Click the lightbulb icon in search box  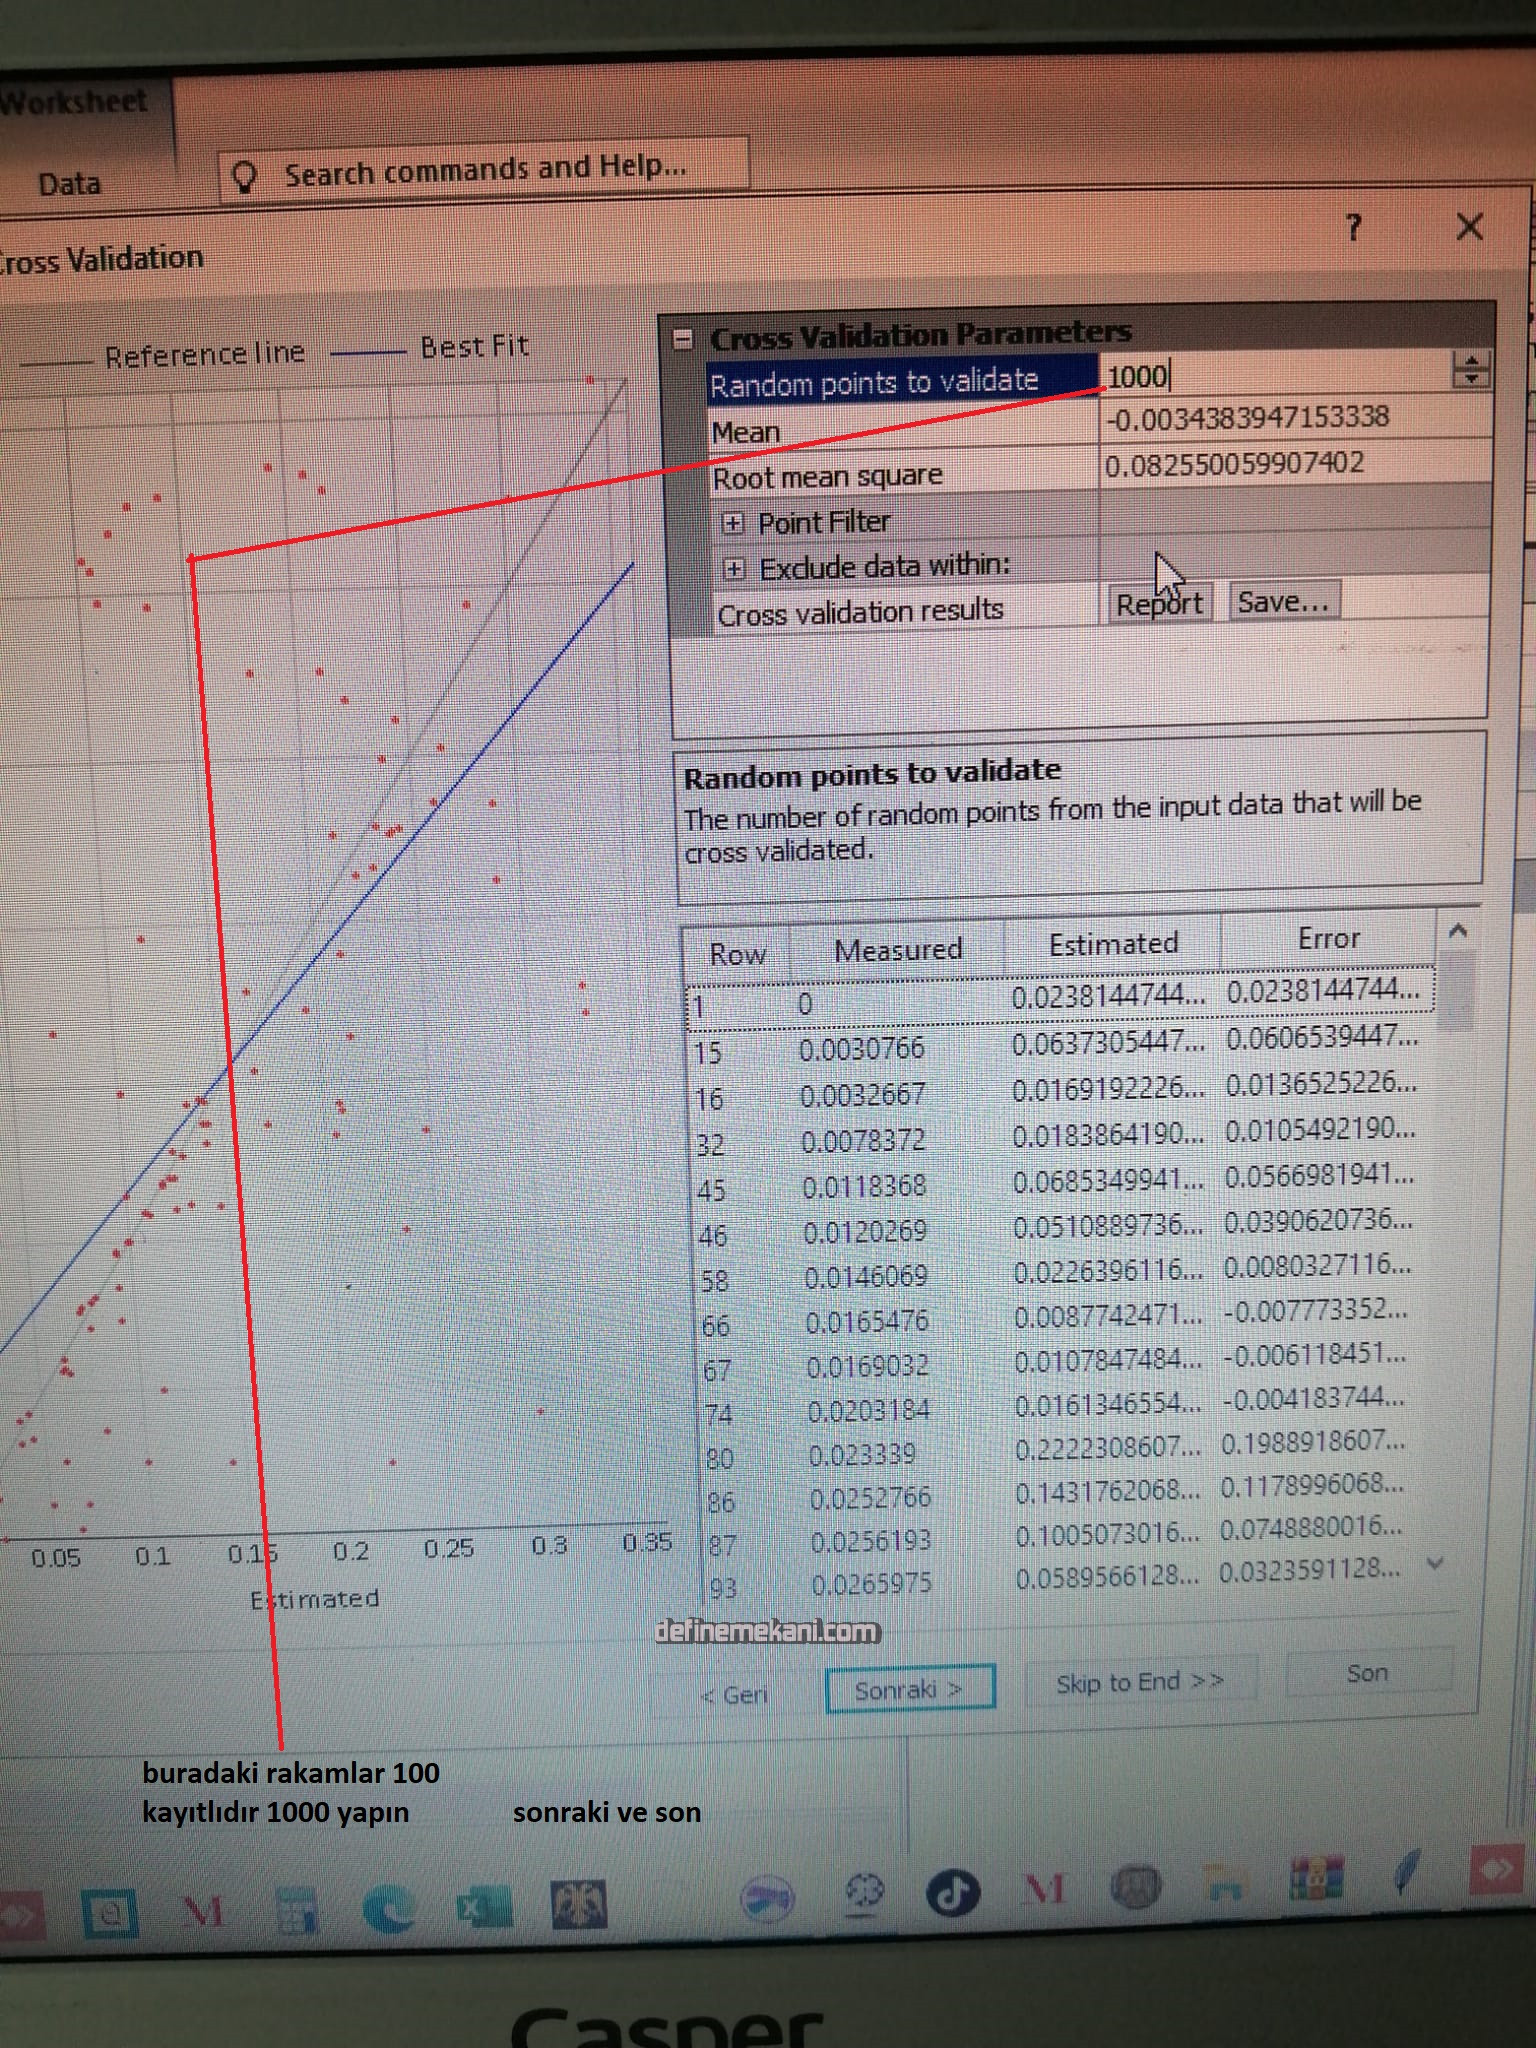[x=244, y=177]
